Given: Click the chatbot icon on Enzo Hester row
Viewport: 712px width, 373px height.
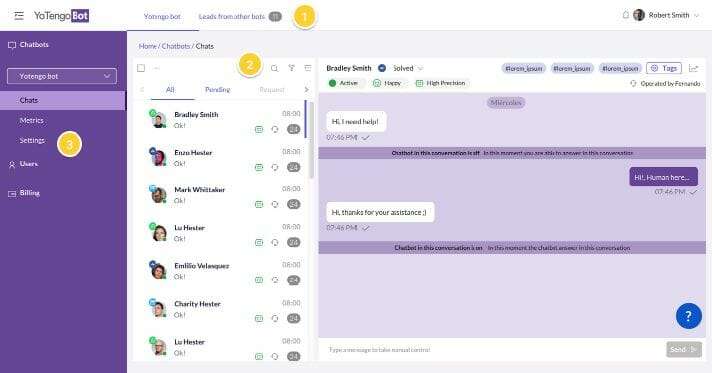Looking at the screenshot, I should coord(259,168).
